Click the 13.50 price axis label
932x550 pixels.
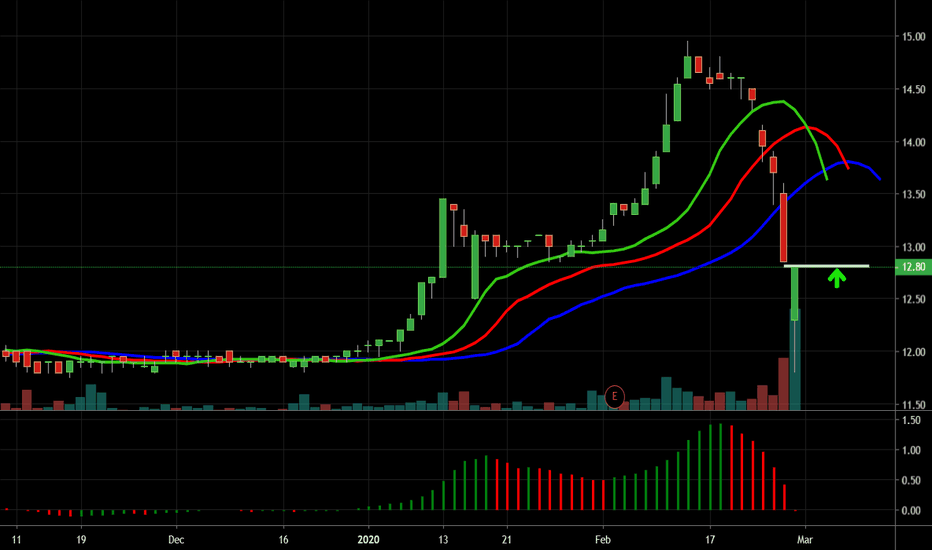[x=914, y=194]
